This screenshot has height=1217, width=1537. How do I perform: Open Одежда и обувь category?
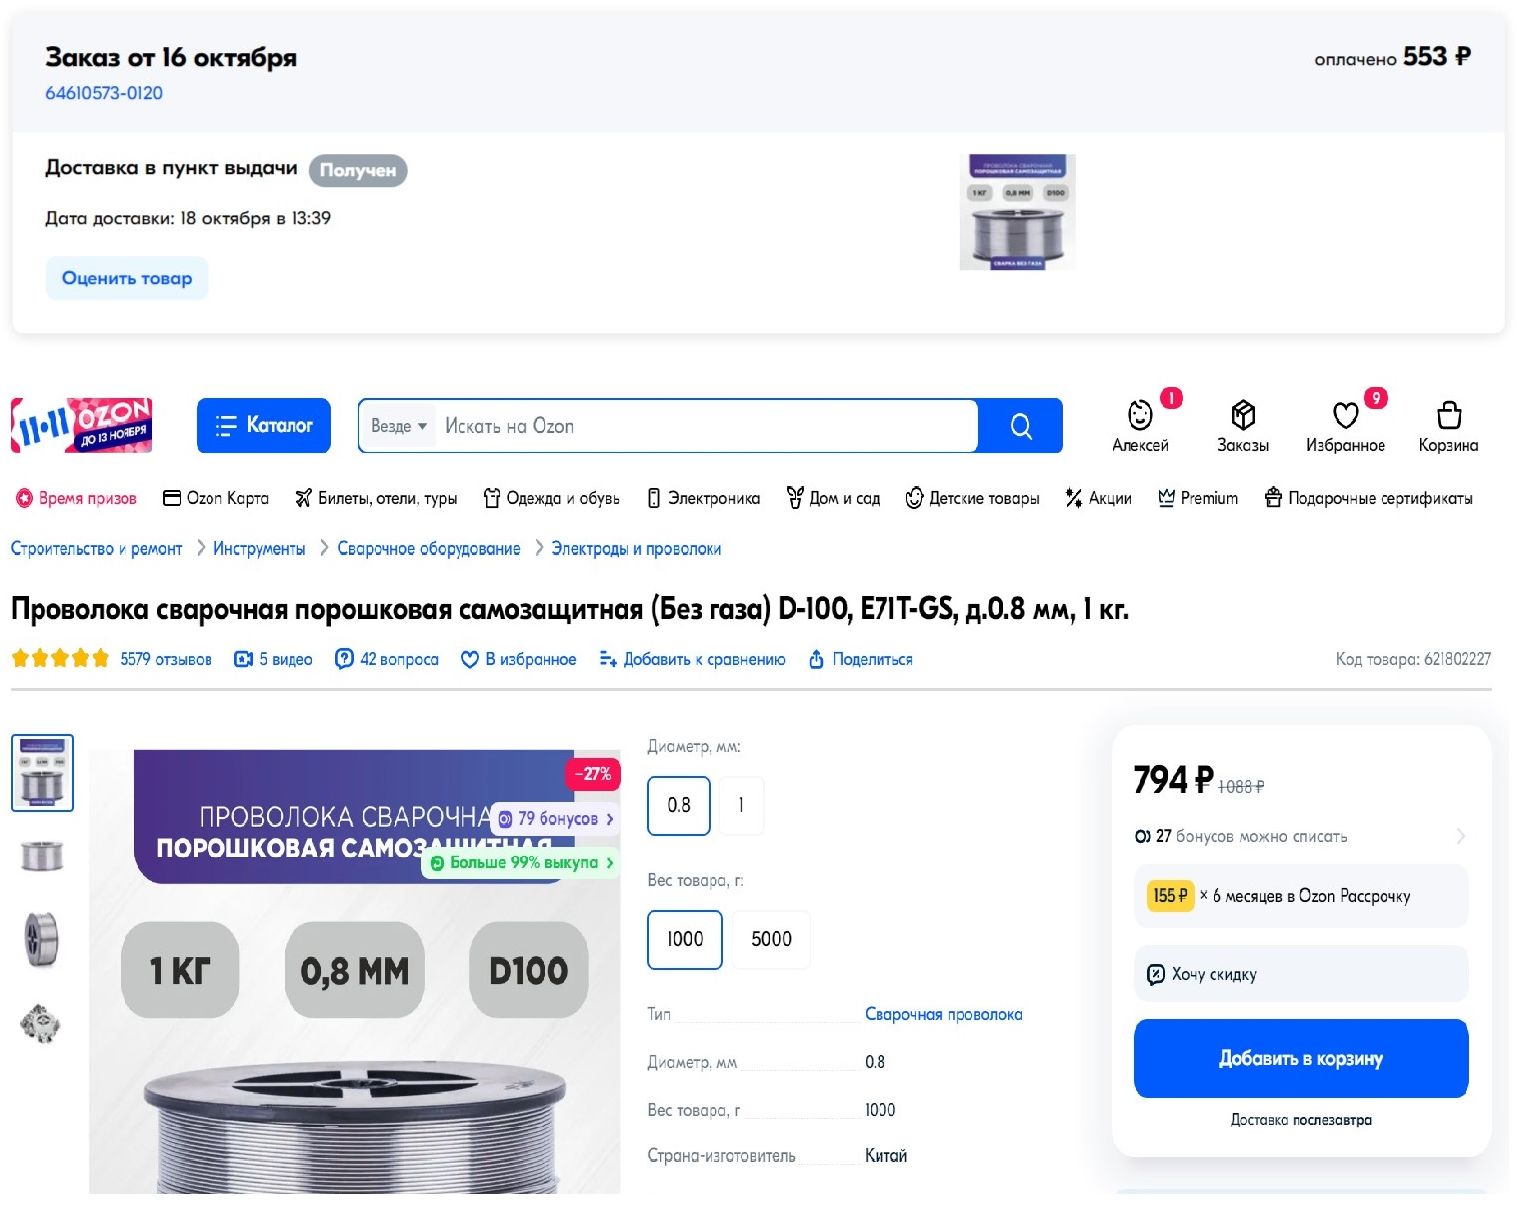click(x=551, y=498)
